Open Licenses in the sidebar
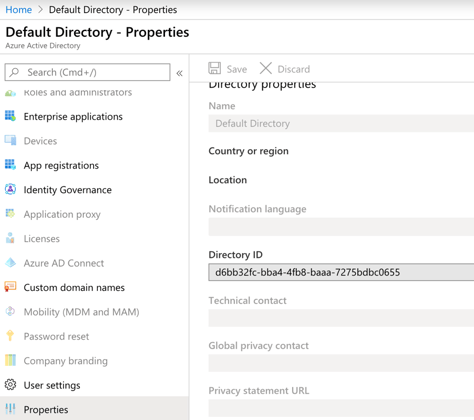Viewport: 474px width, 420px height. (42, 239)
